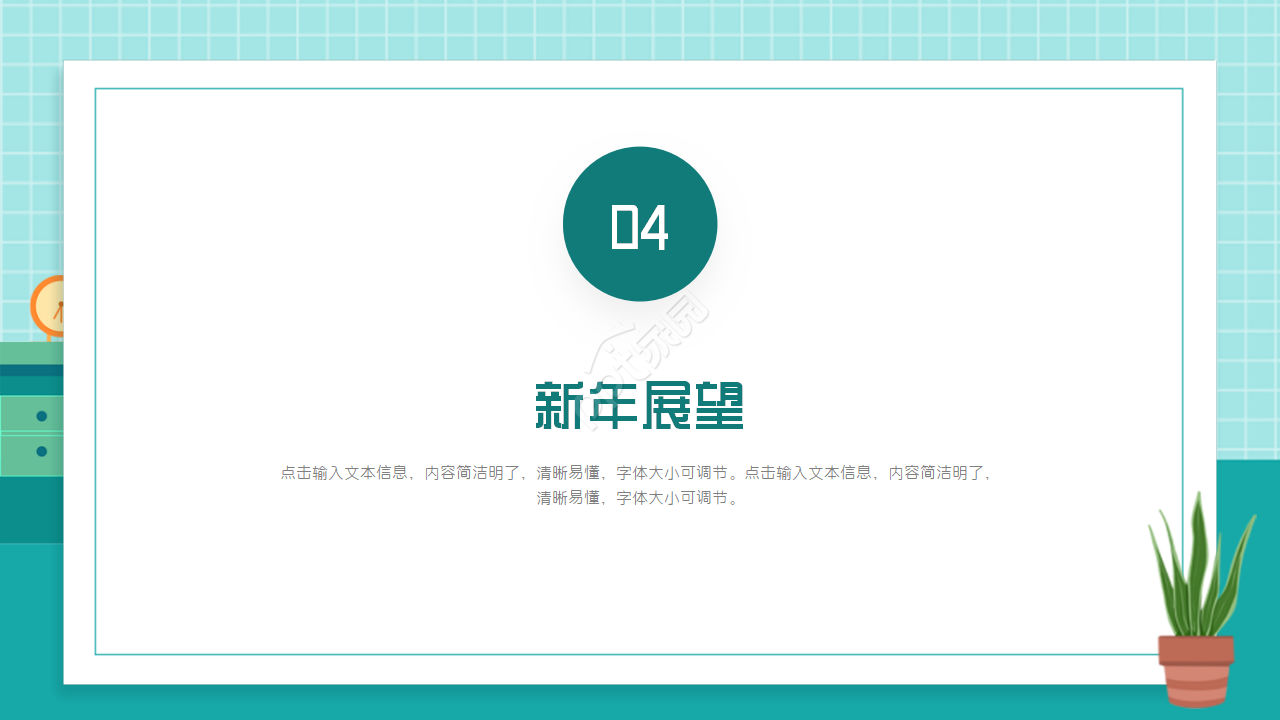The image size is (1280, 720).
Task: Select the dark teal cabinet base shape
Action: [30, 510]
